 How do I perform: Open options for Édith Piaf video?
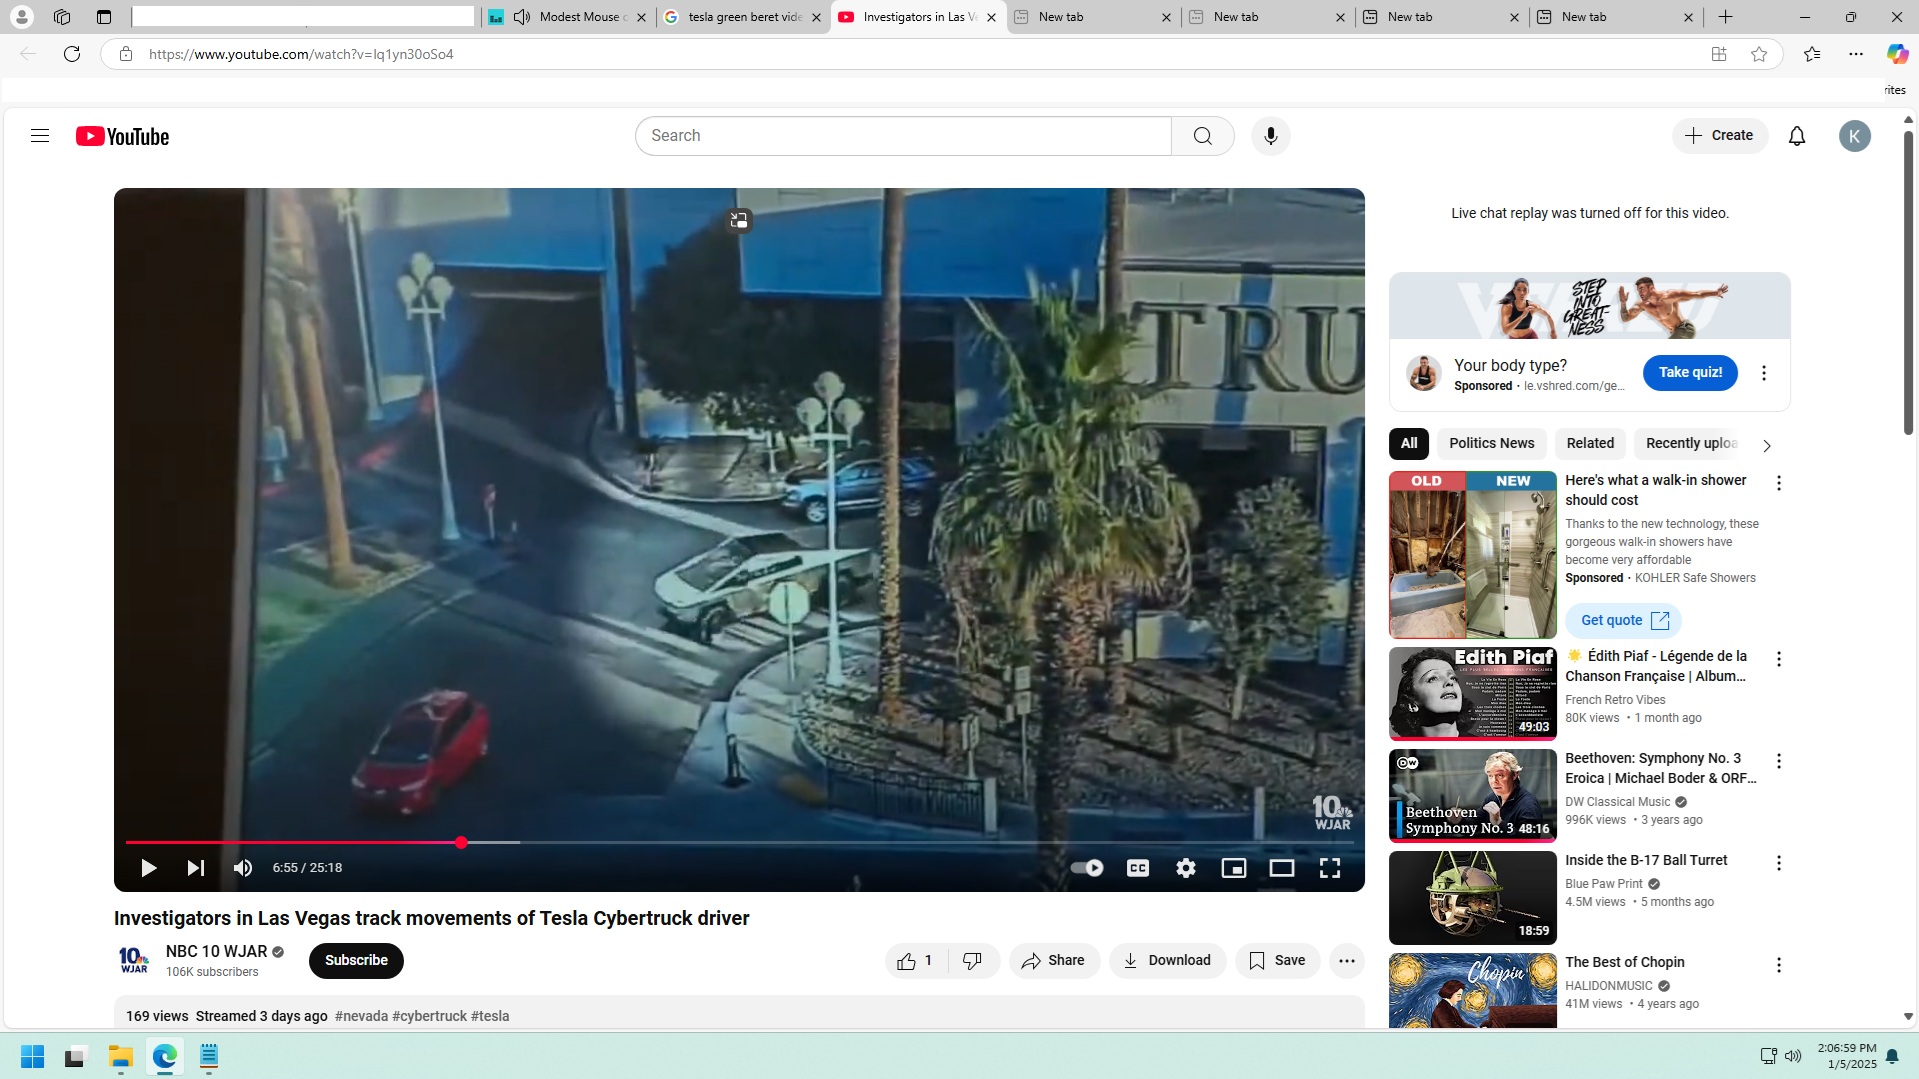tap(1778, 660)
